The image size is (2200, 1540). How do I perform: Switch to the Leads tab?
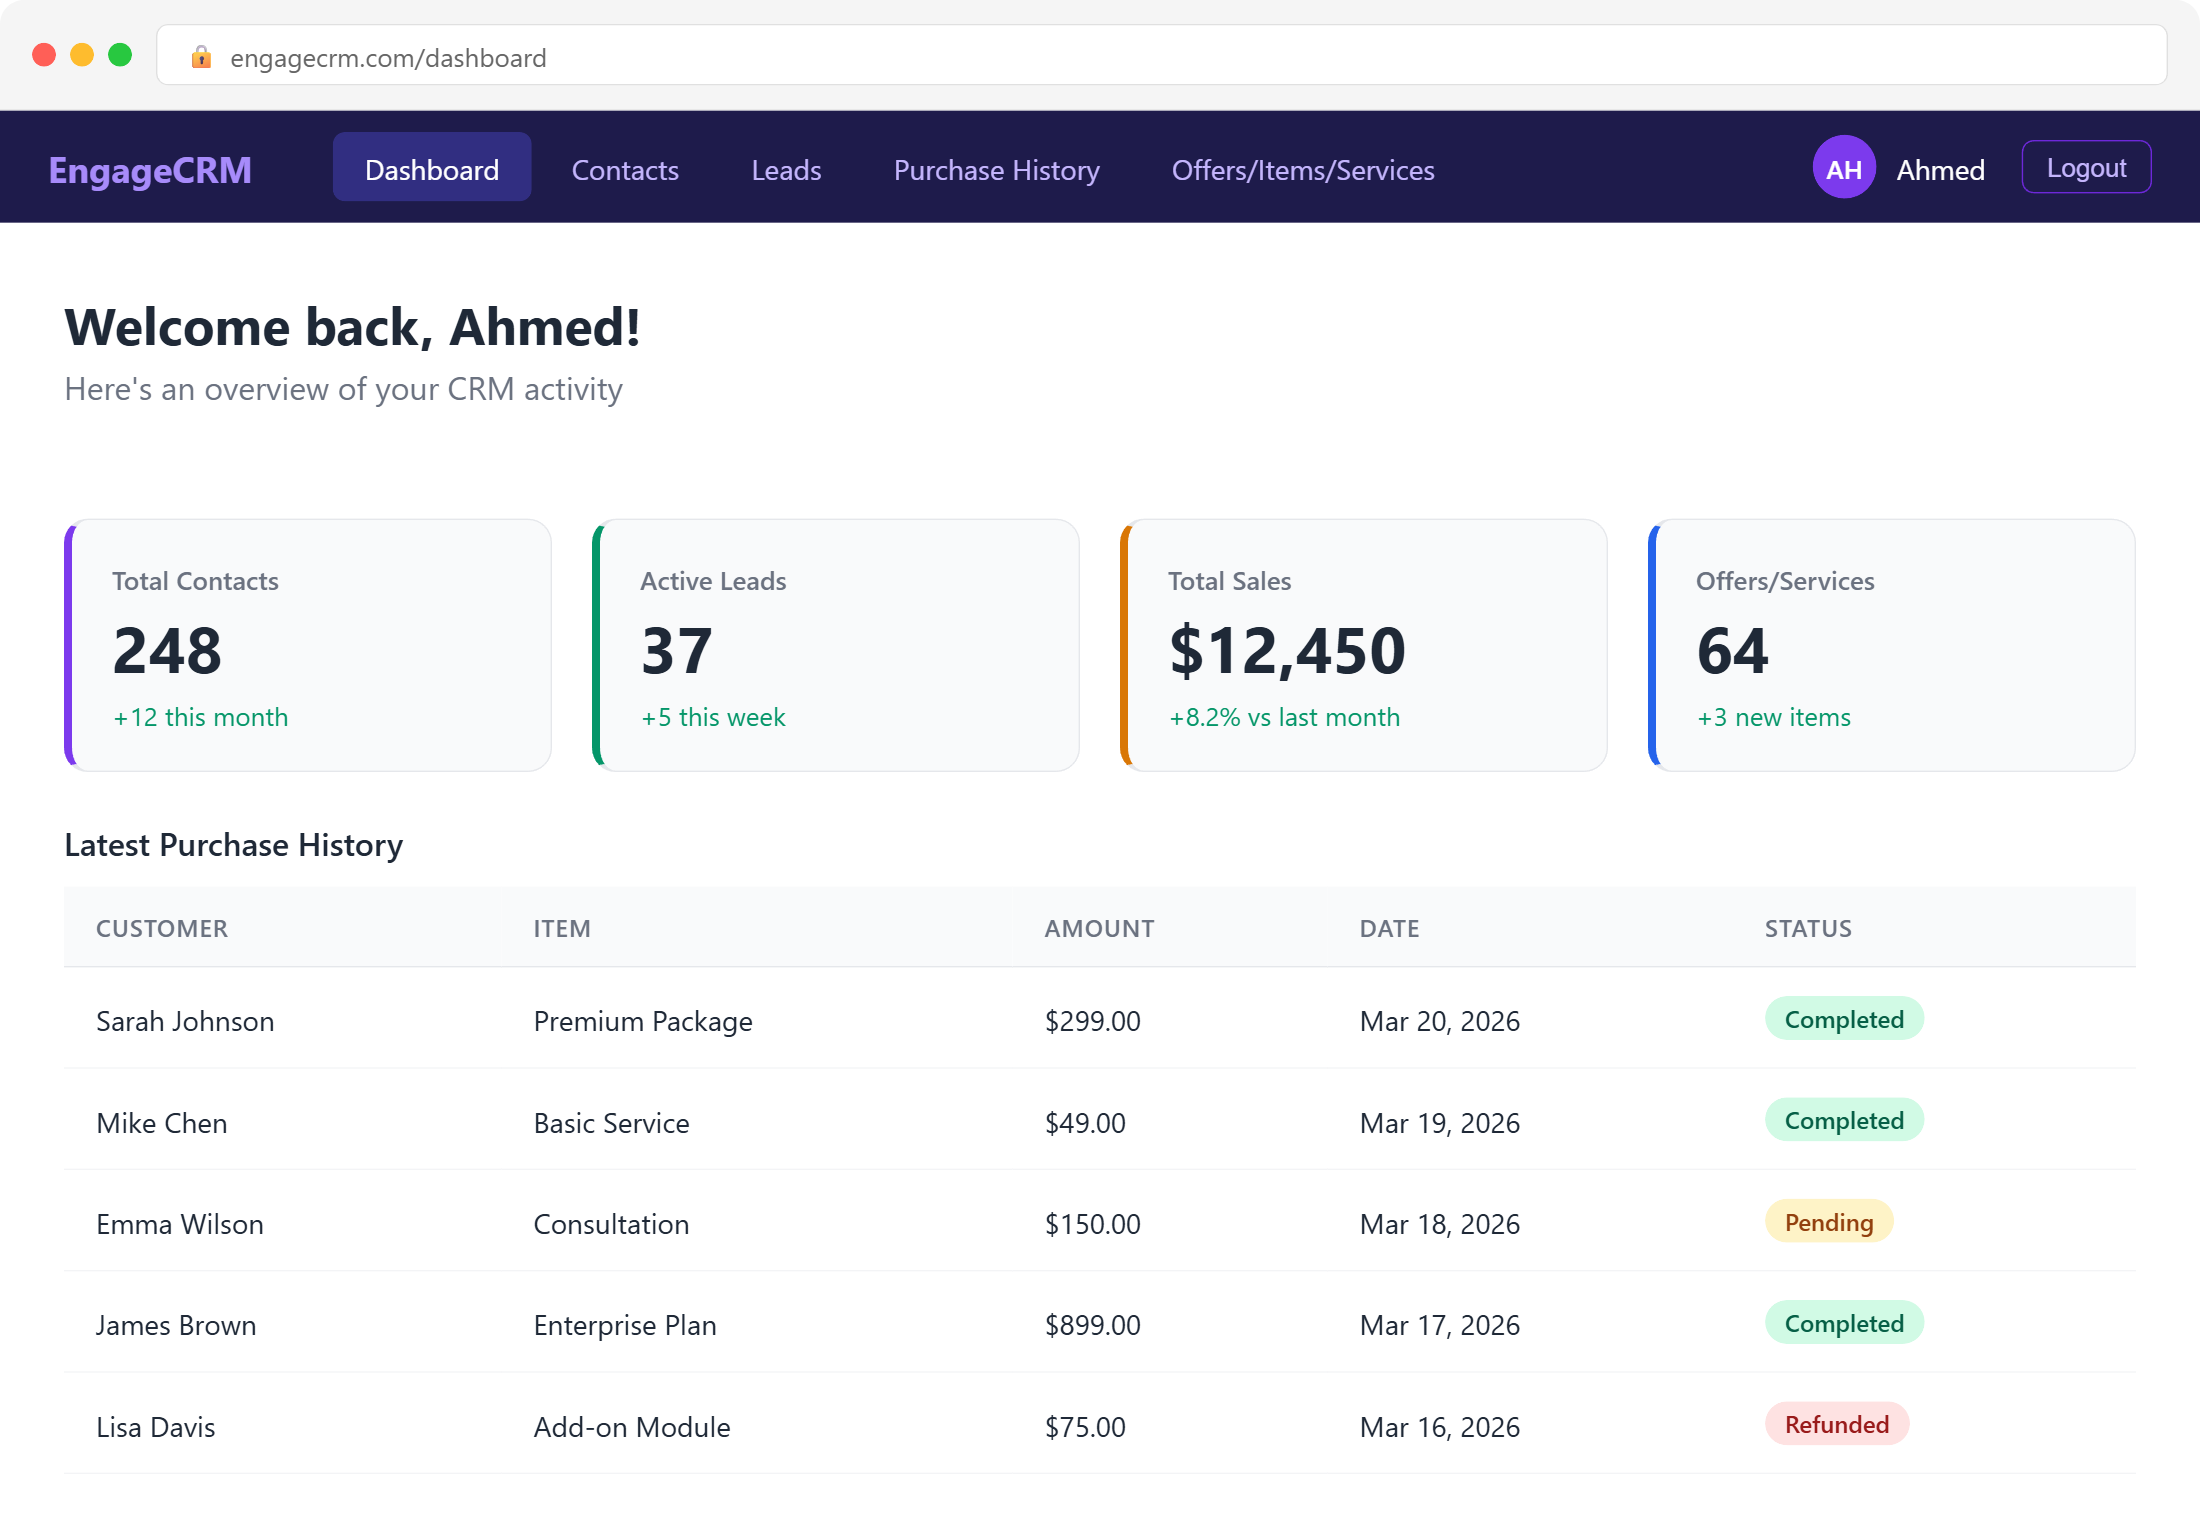pos(786,170)
